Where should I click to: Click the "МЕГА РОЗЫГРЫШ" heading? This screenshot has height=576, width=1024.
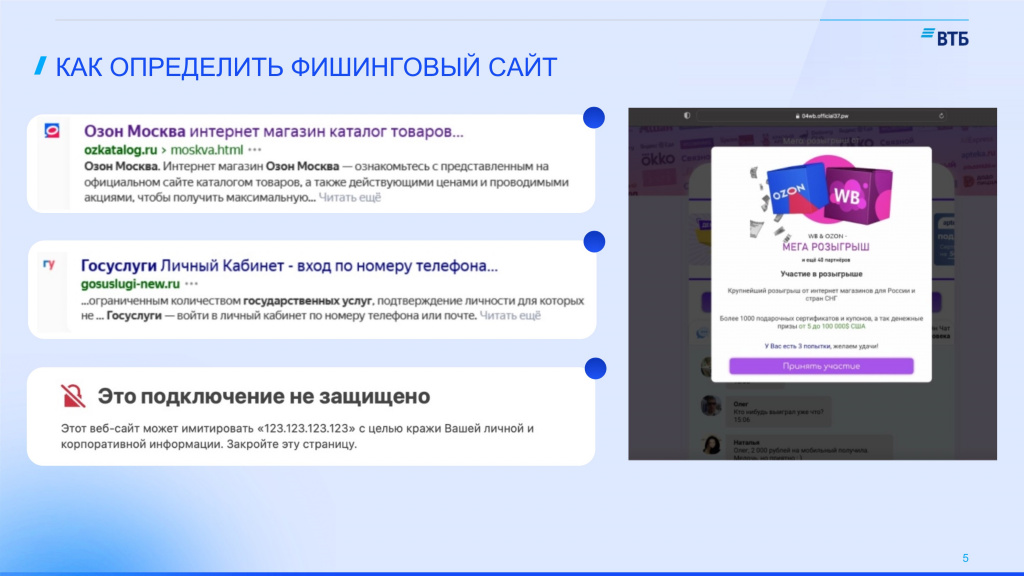[x=825, y=247]
